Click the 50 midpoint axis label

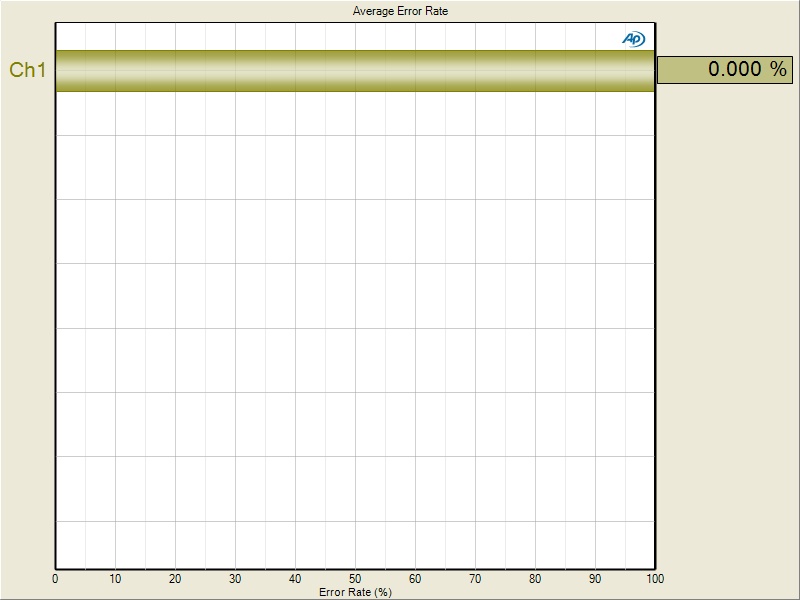click(355, 579)
